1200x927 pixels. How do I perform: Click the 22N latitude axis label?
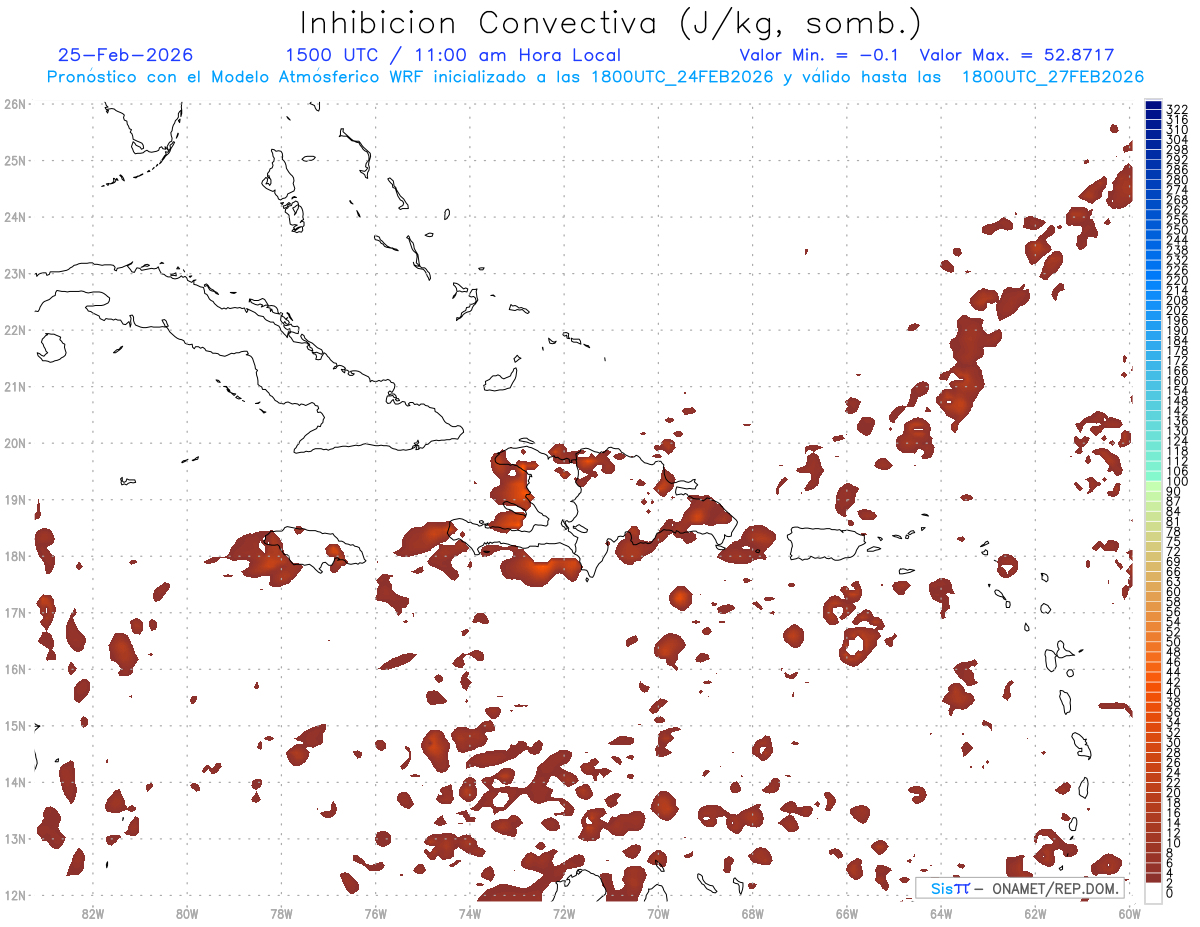coord(14,329)
